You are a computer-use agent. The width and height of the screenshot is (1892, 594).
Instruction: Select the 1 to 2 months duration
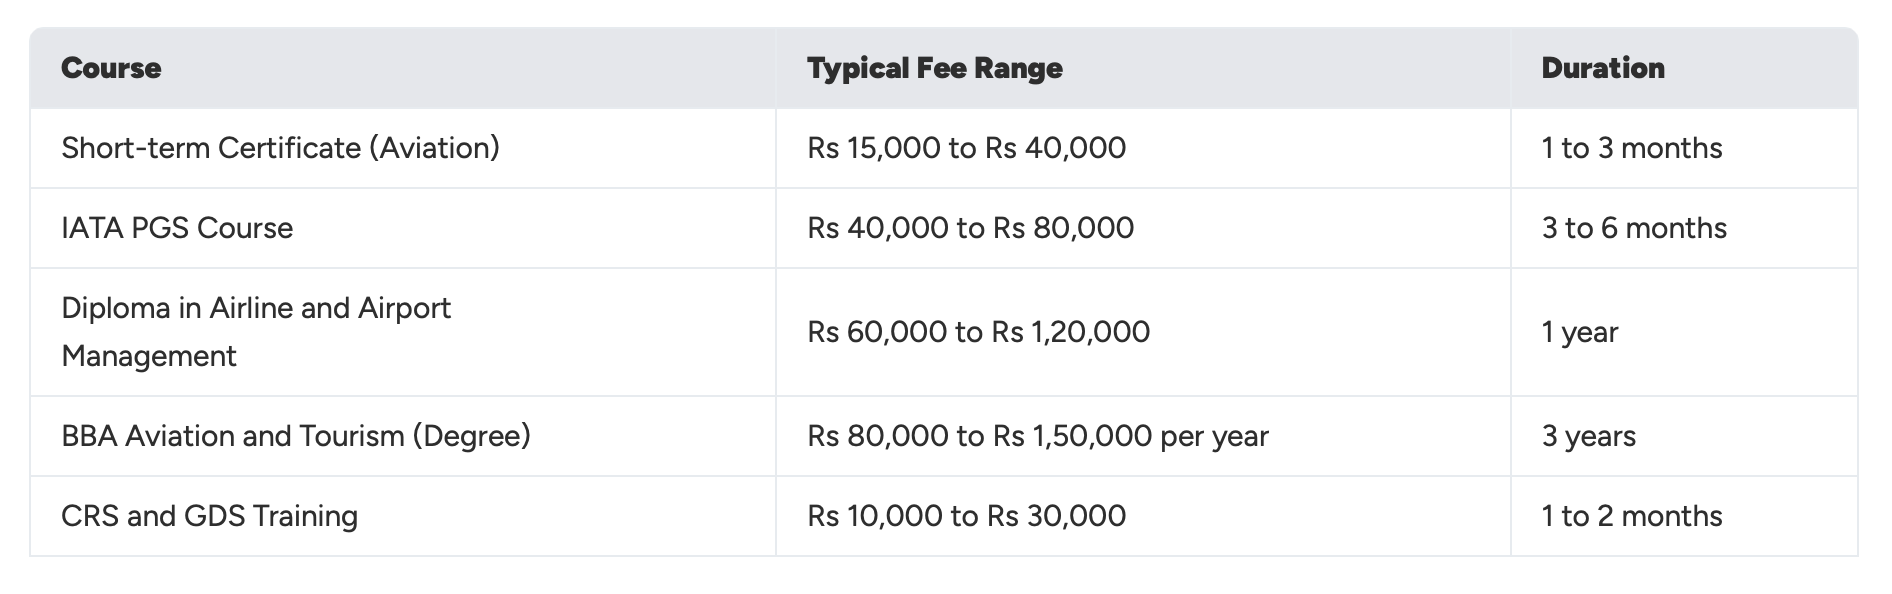[1631, 516]
